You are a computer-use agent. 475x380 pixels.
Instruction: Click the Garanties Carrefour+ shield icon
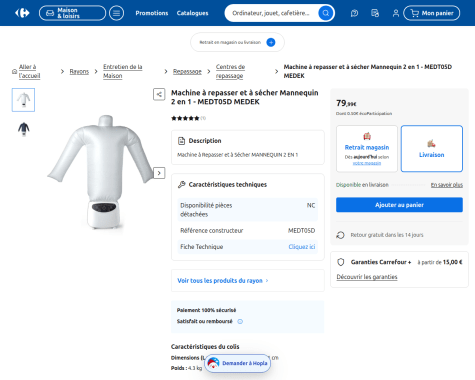pyautogui.click(x=341, y=262)
